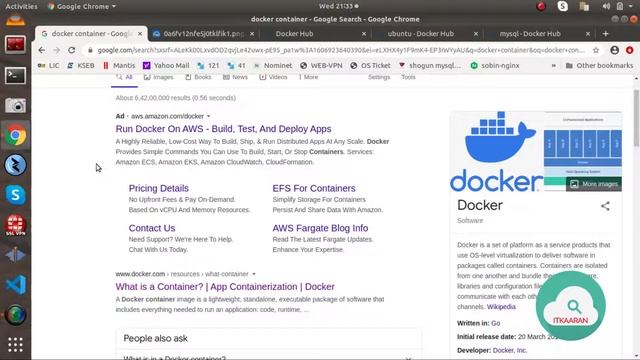Open the EFS For Containers sitelink
The height and width of the screenshot is (360, 640).
tap(314, 188)
